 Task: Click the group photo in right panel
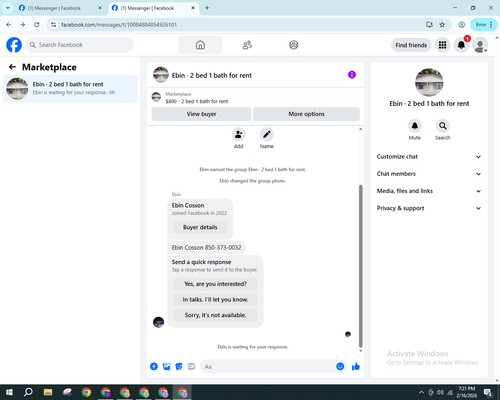pos(429,82)
